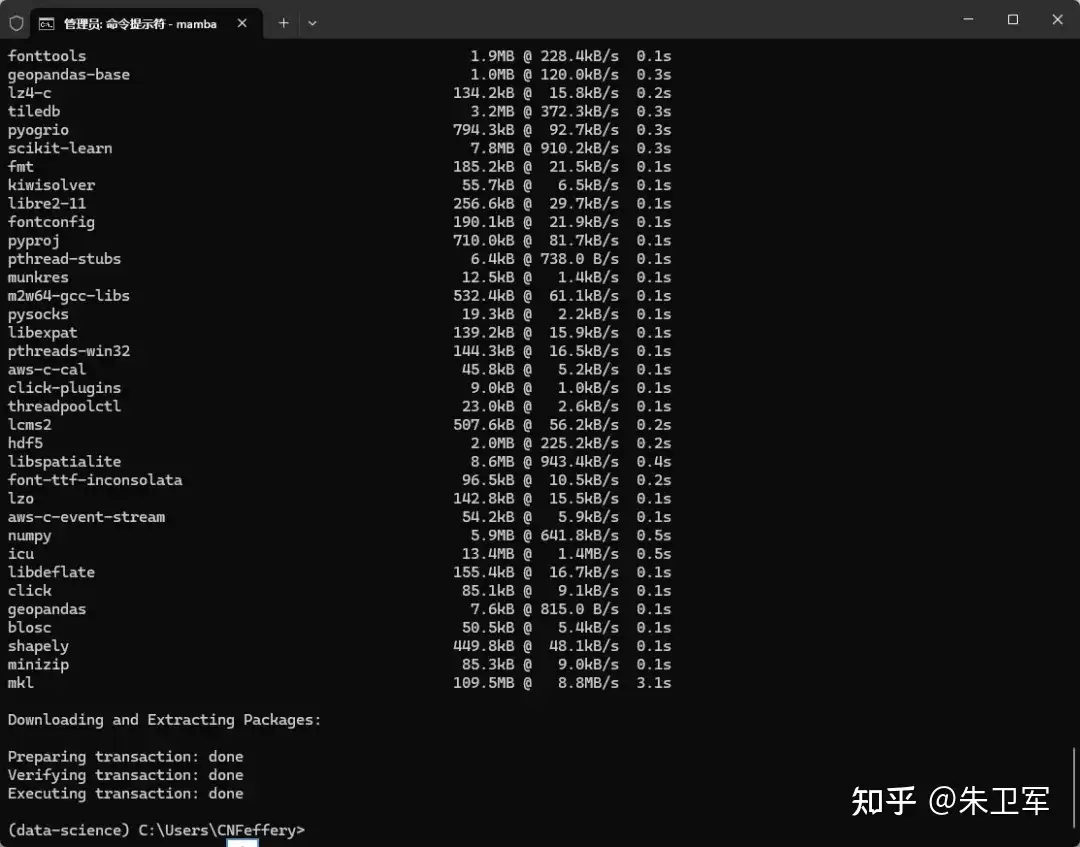This screenshot has width=1080, height=847.
Task: Click the pthread-stubs package name
Action: pos(64,259)
